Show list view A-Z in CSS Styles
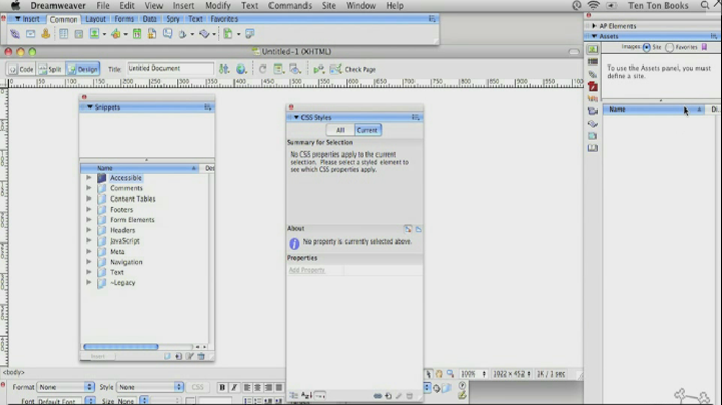The height and width of the screenshot is (405, 722). [x=306, y=395]
